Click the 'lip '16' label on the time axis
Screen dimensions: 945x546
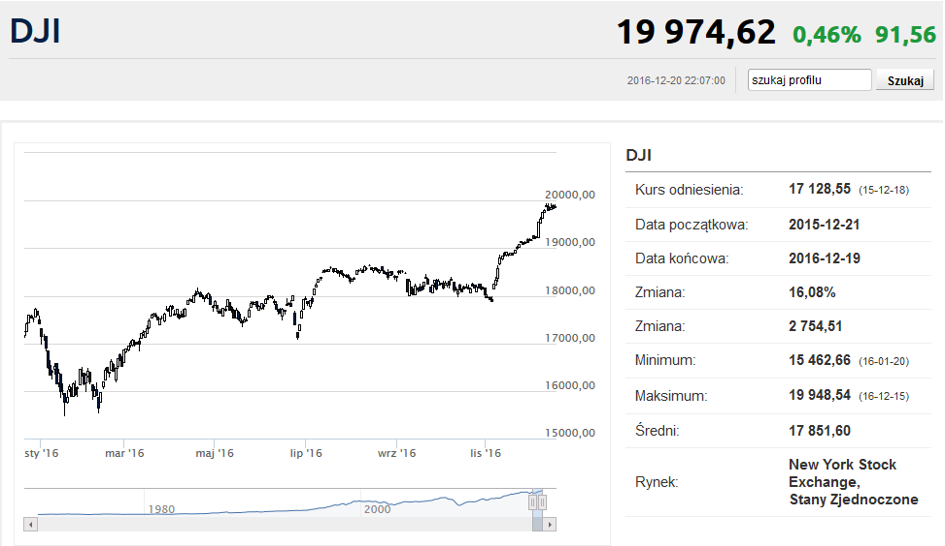point(306,453)
